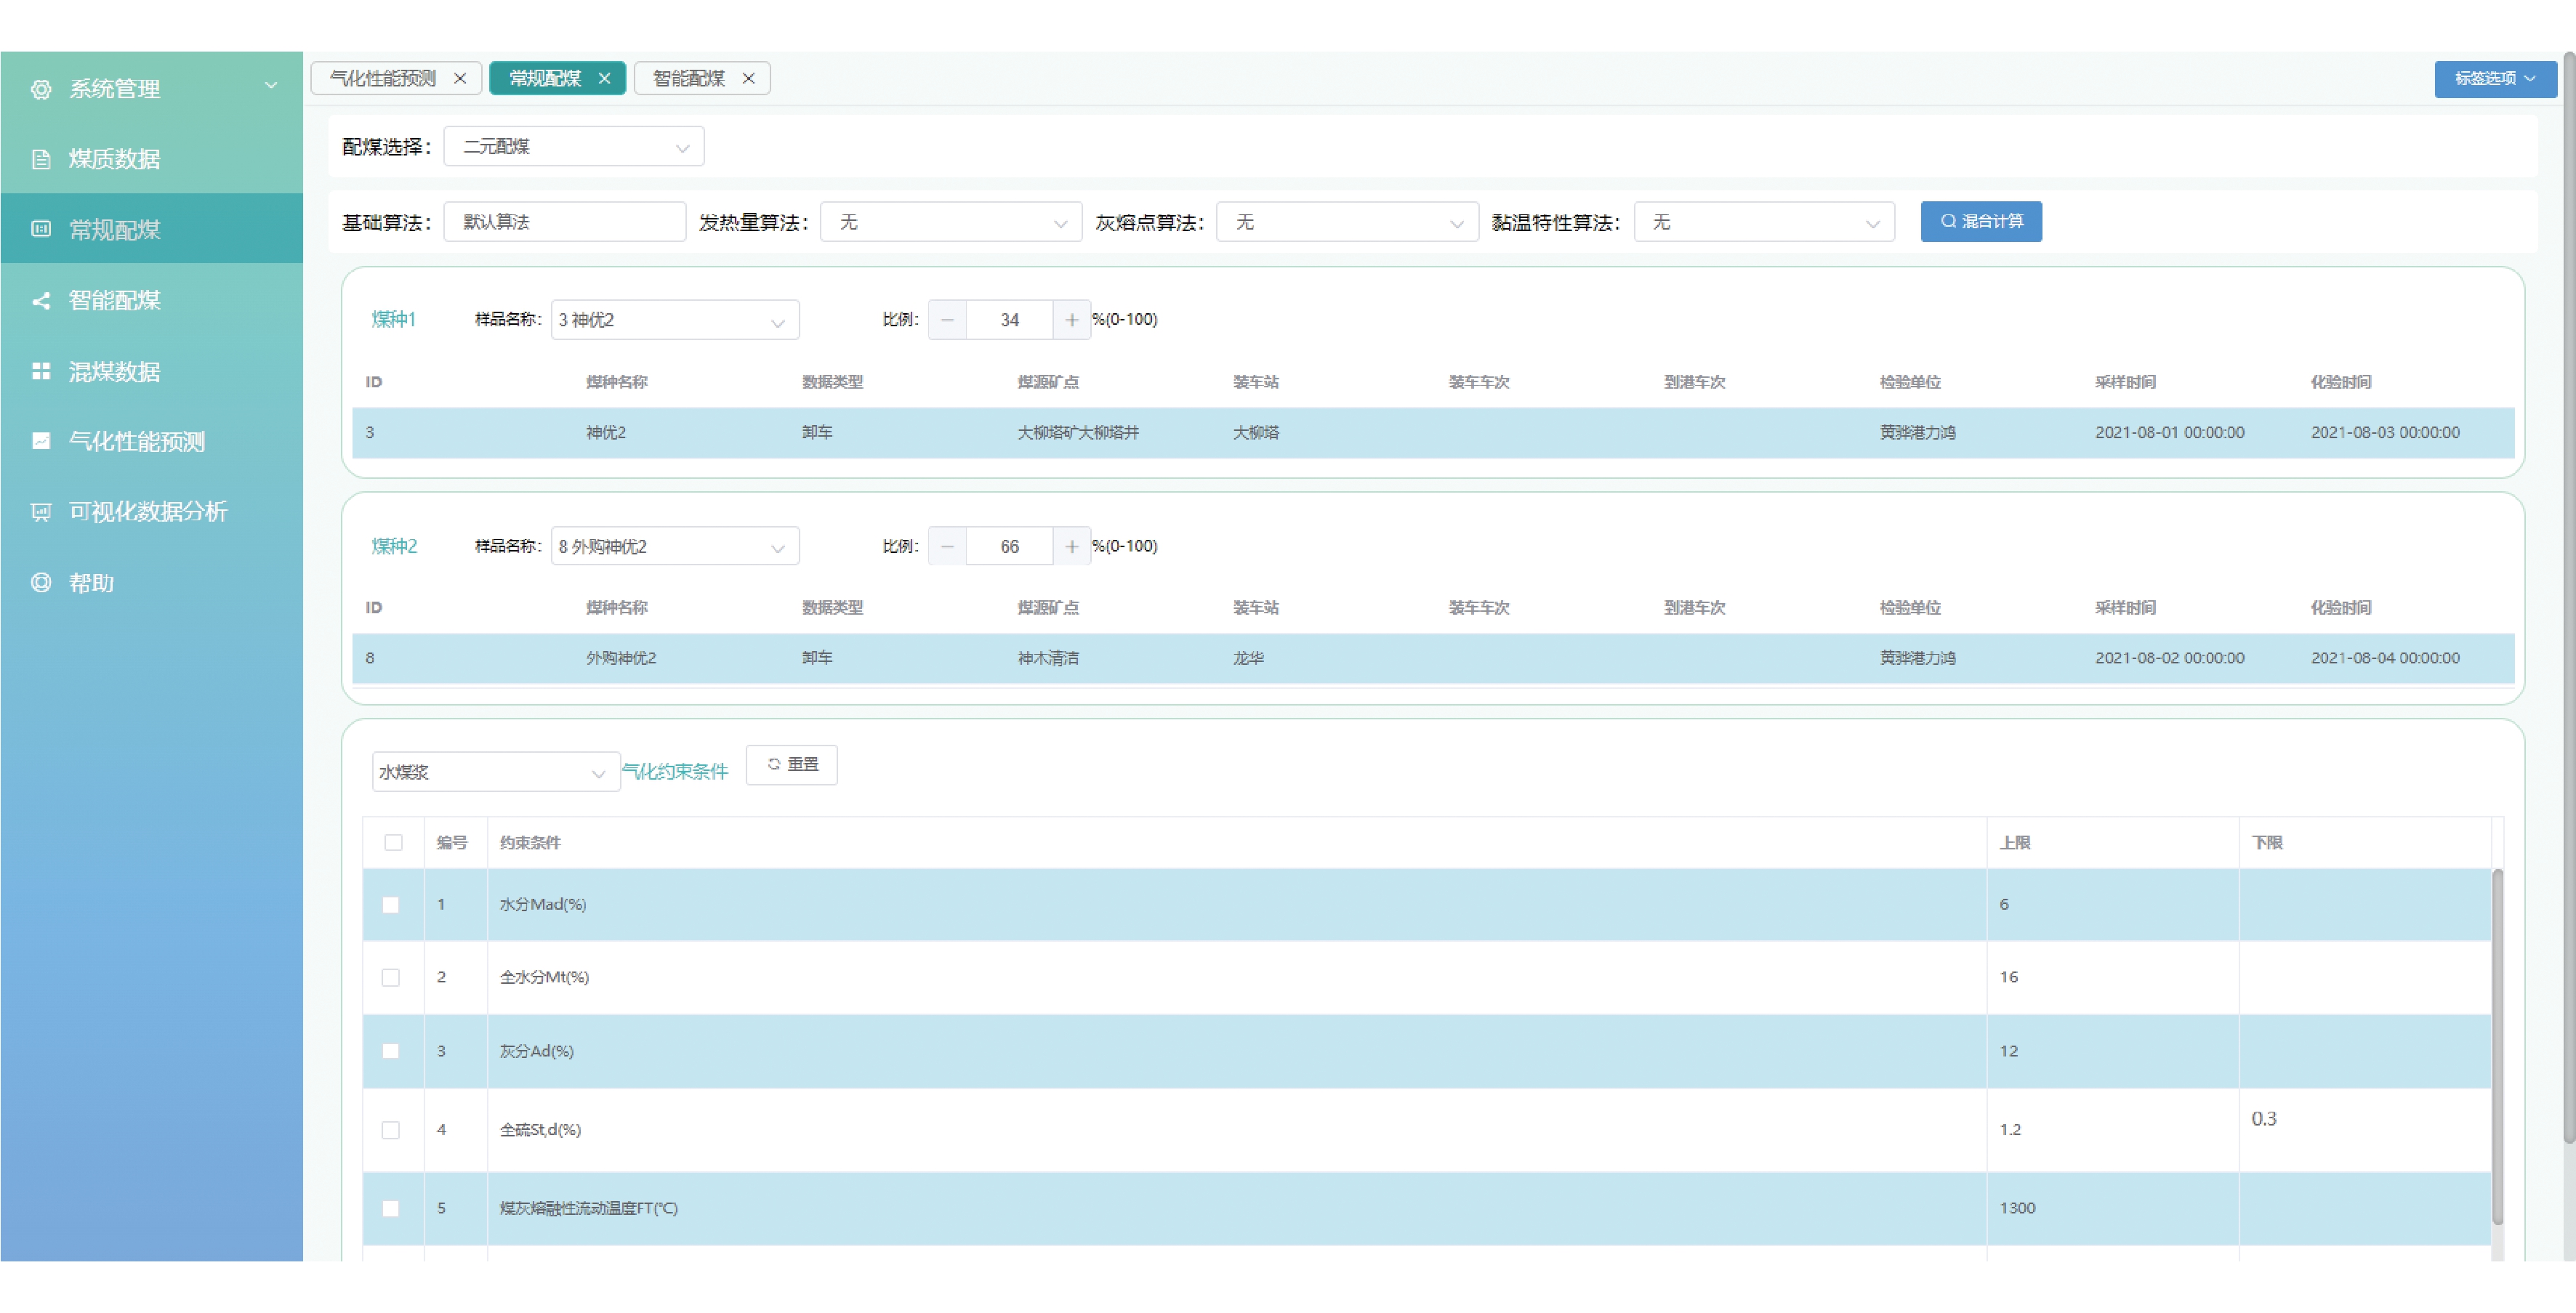
Task: Open the 配煤选择 二元配煤 dropdown
Action: click(x=573, y=147)
